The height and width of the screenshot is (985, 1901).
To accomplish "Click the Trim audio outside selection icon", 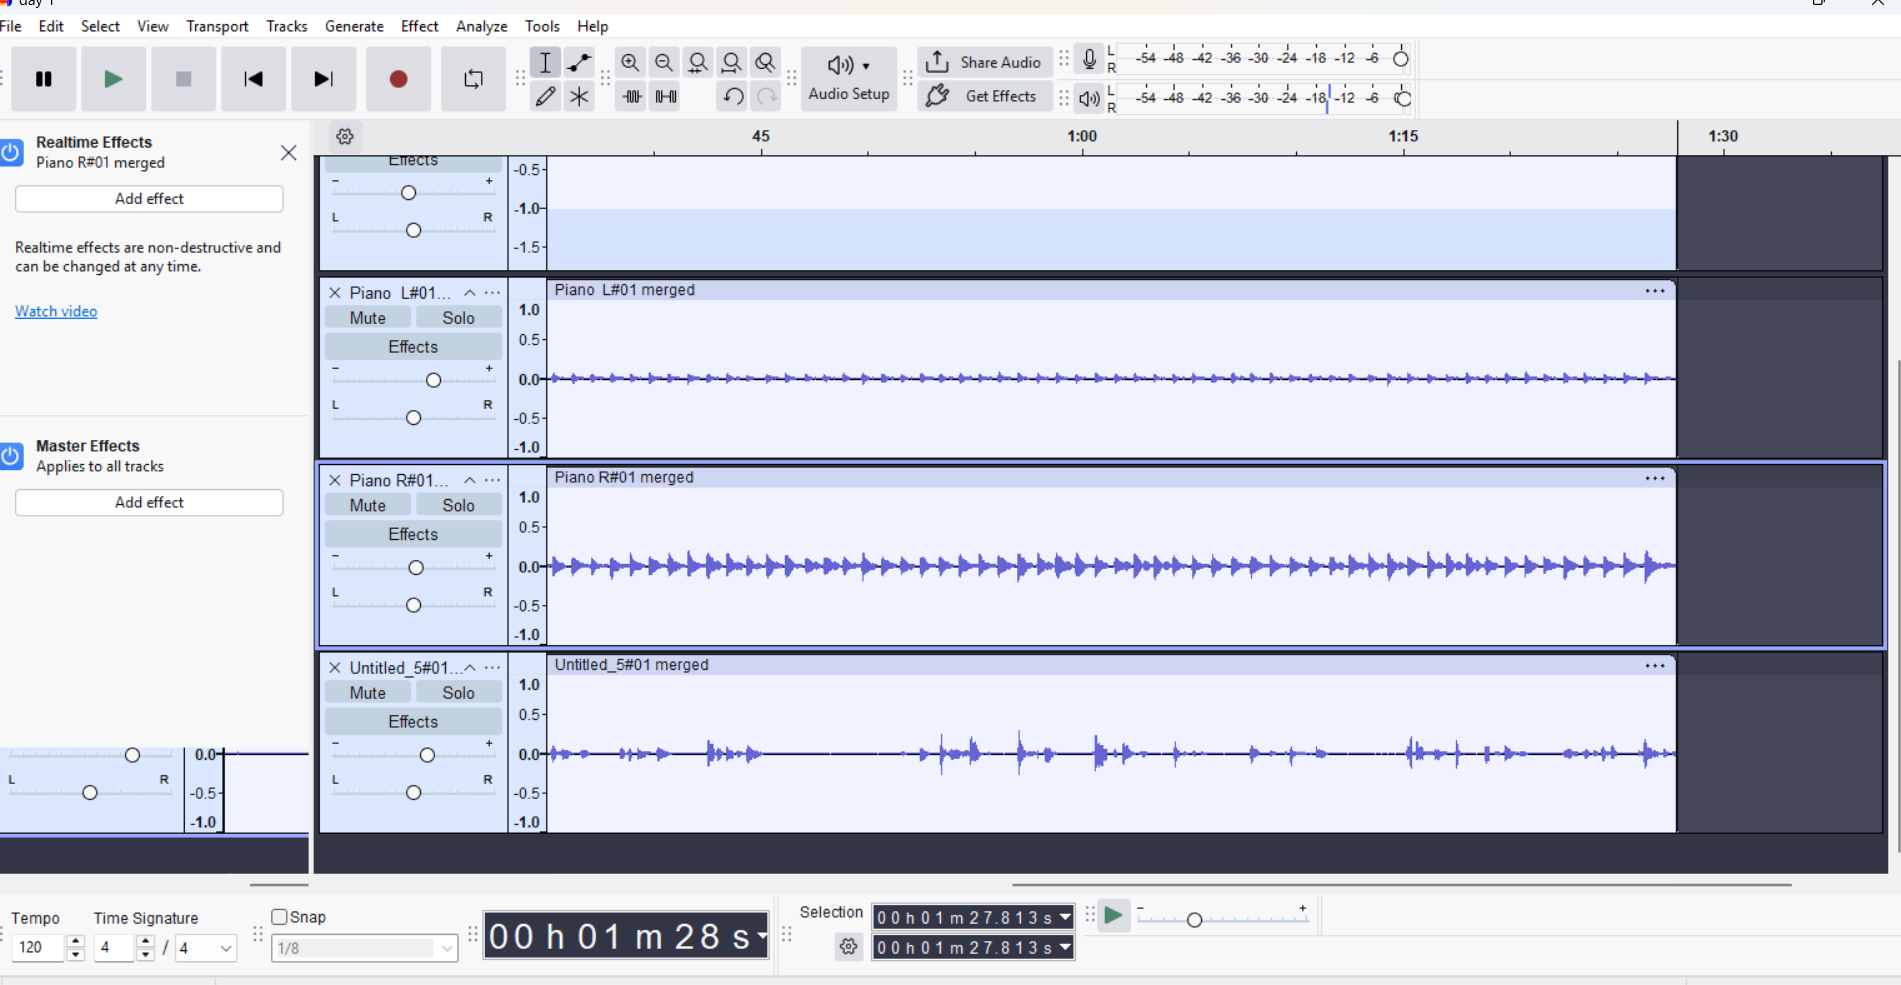I will click(x=631, y=97).
